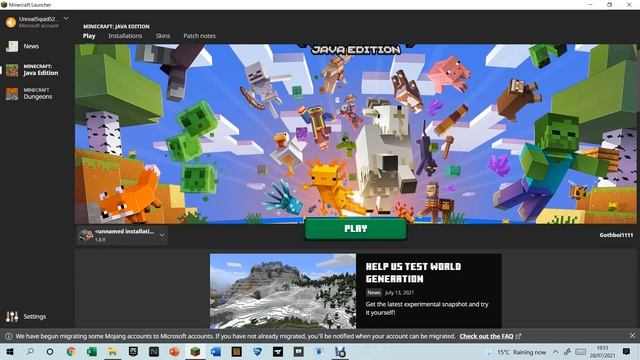Dismiss the migration notice banner
The width and height of the screenshot is (640, 360).
632,336
